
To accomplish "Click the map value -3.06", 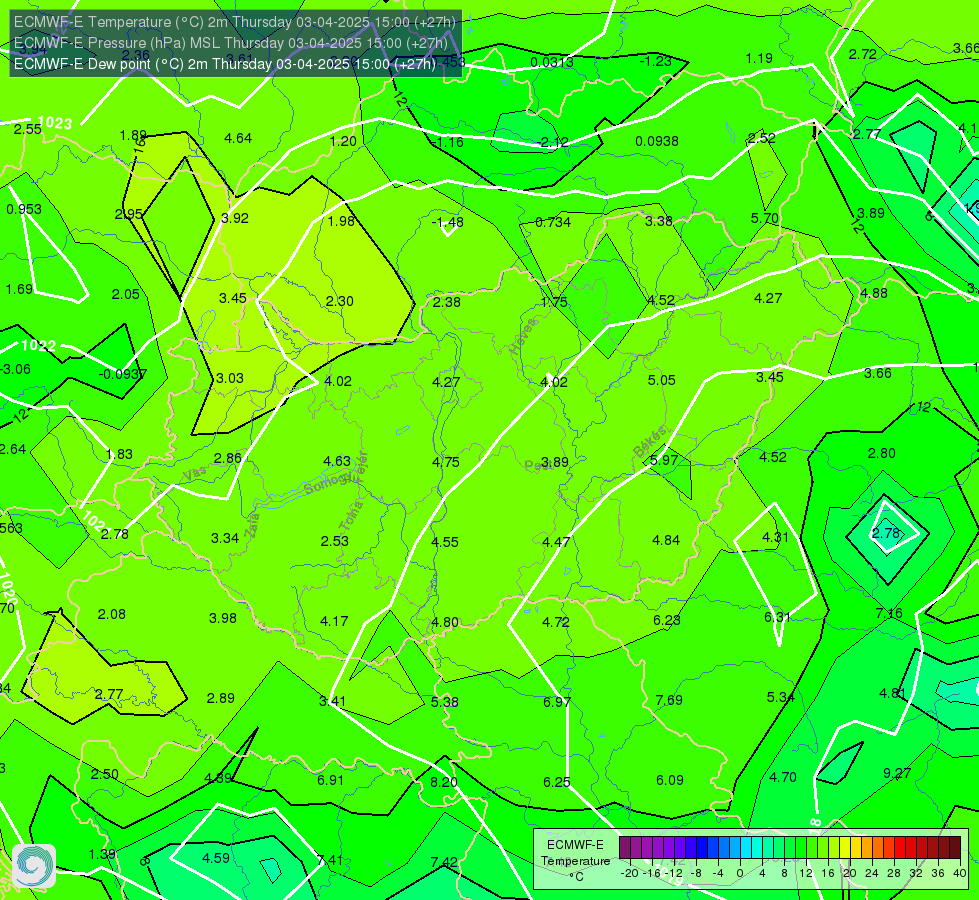I will 16,369.
